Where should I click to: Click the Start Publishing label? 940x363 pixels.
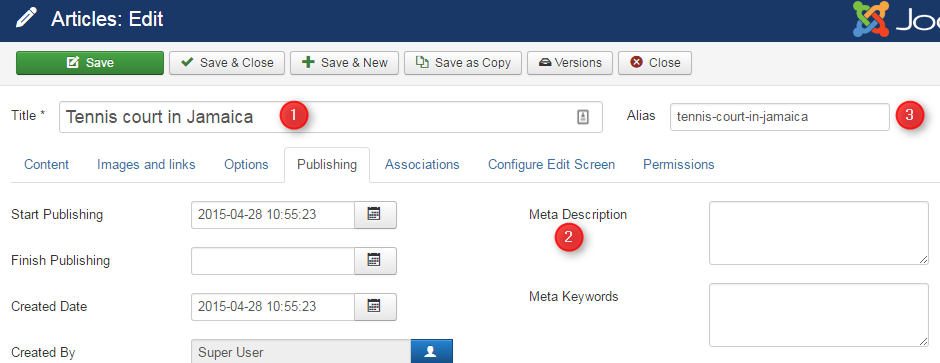pyautogui.click(x=57, y=214)
